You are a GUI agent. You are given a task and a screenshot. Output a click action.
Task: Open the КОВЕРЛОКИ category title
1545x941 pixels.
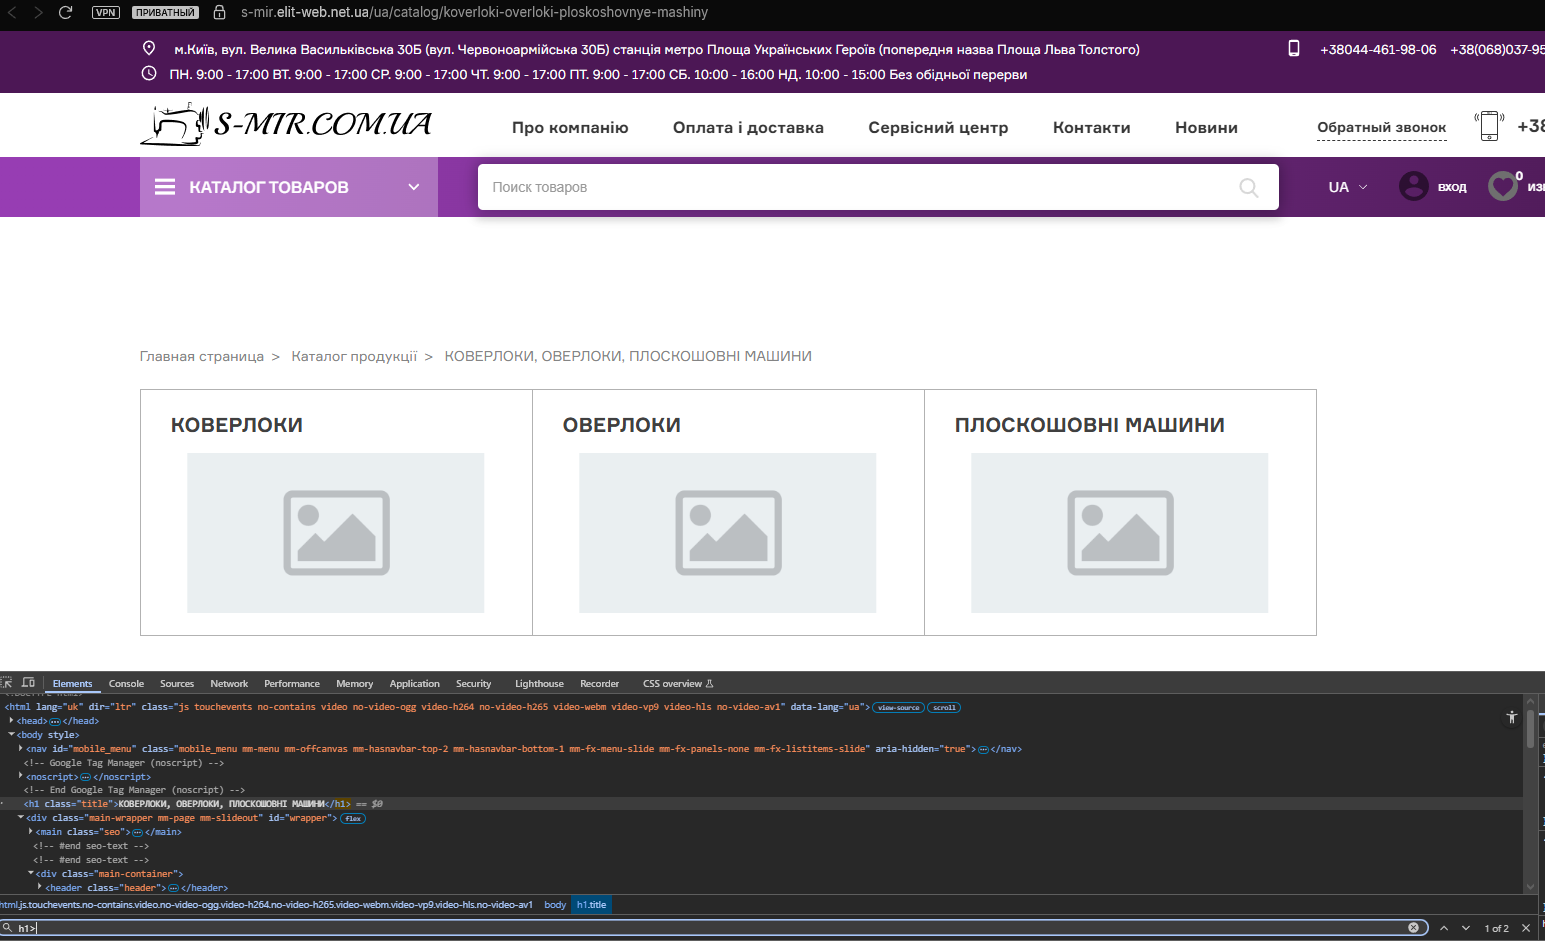pyautogui.click(x=237, y=425)
